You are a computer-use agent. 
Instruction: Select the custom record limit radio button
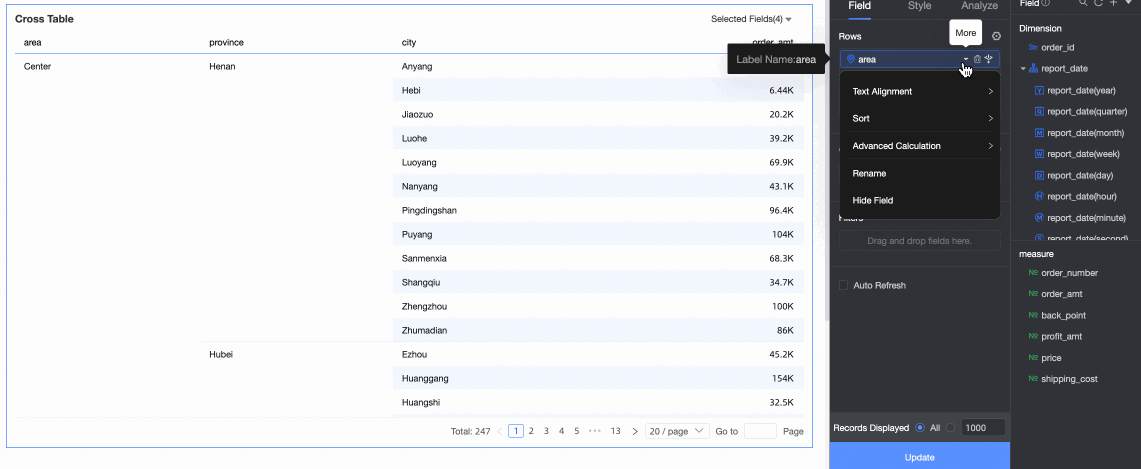[950, 428]
